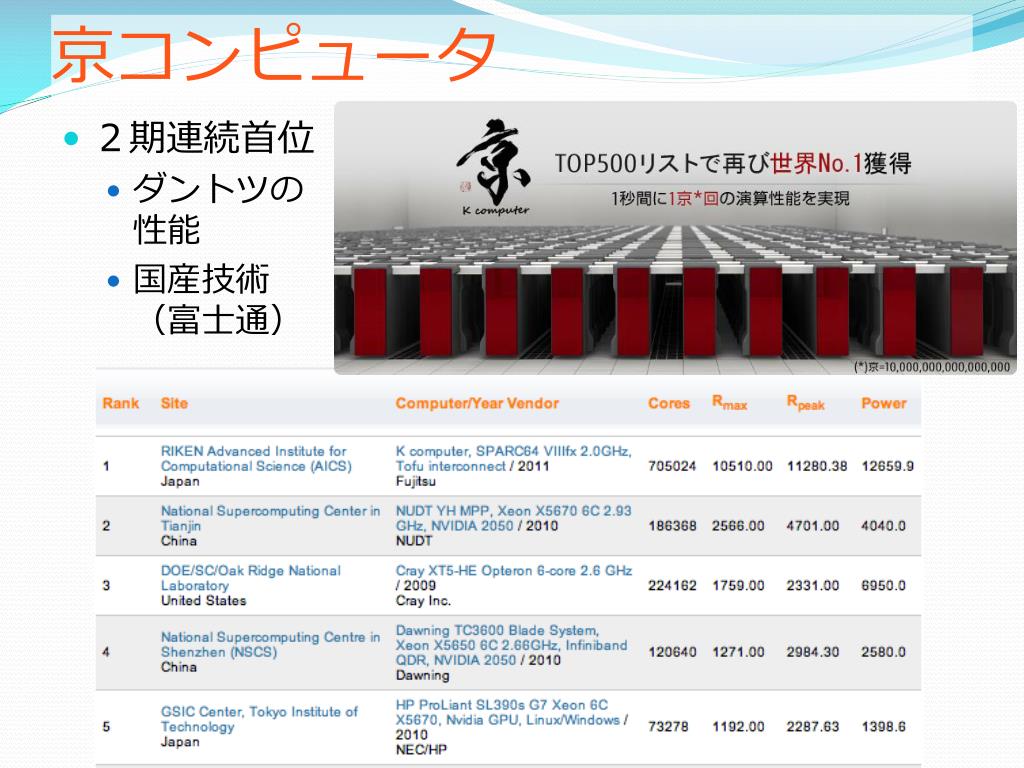Viewport: 1024px width, 768px height.
Task: Click the Rmax value 10510.00
Action: coord(742,466)
